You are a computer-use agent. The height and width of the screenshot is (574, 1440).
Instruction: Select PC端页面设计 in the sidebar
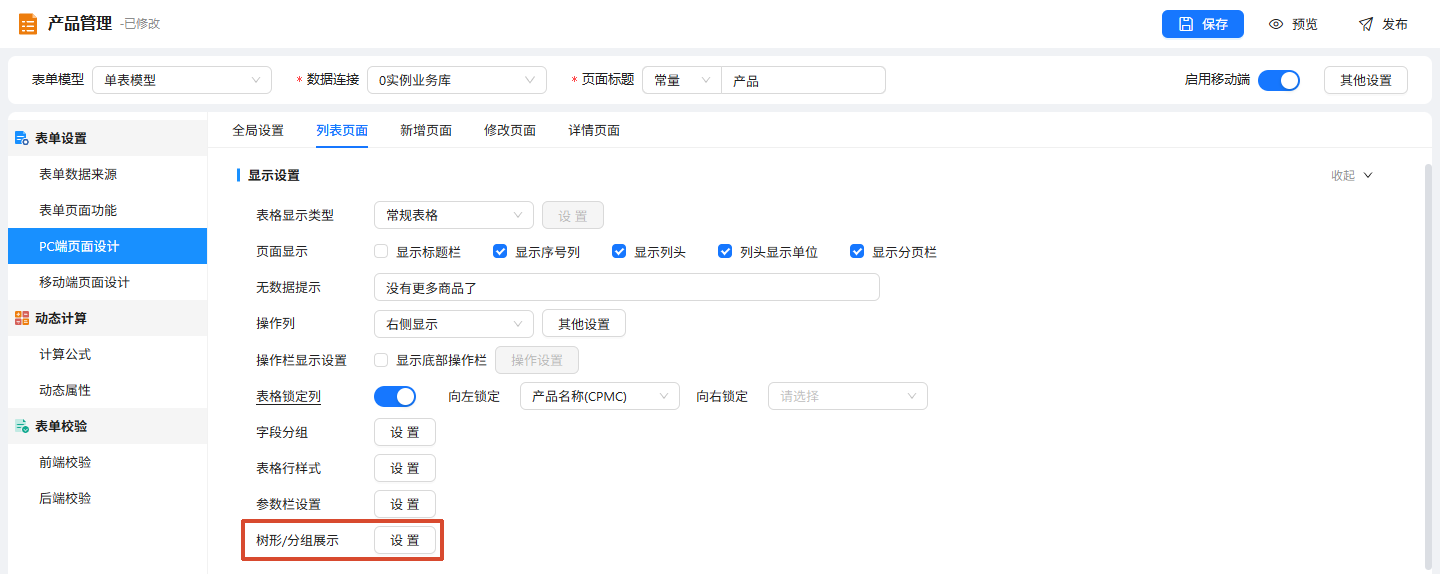point(107,246)
